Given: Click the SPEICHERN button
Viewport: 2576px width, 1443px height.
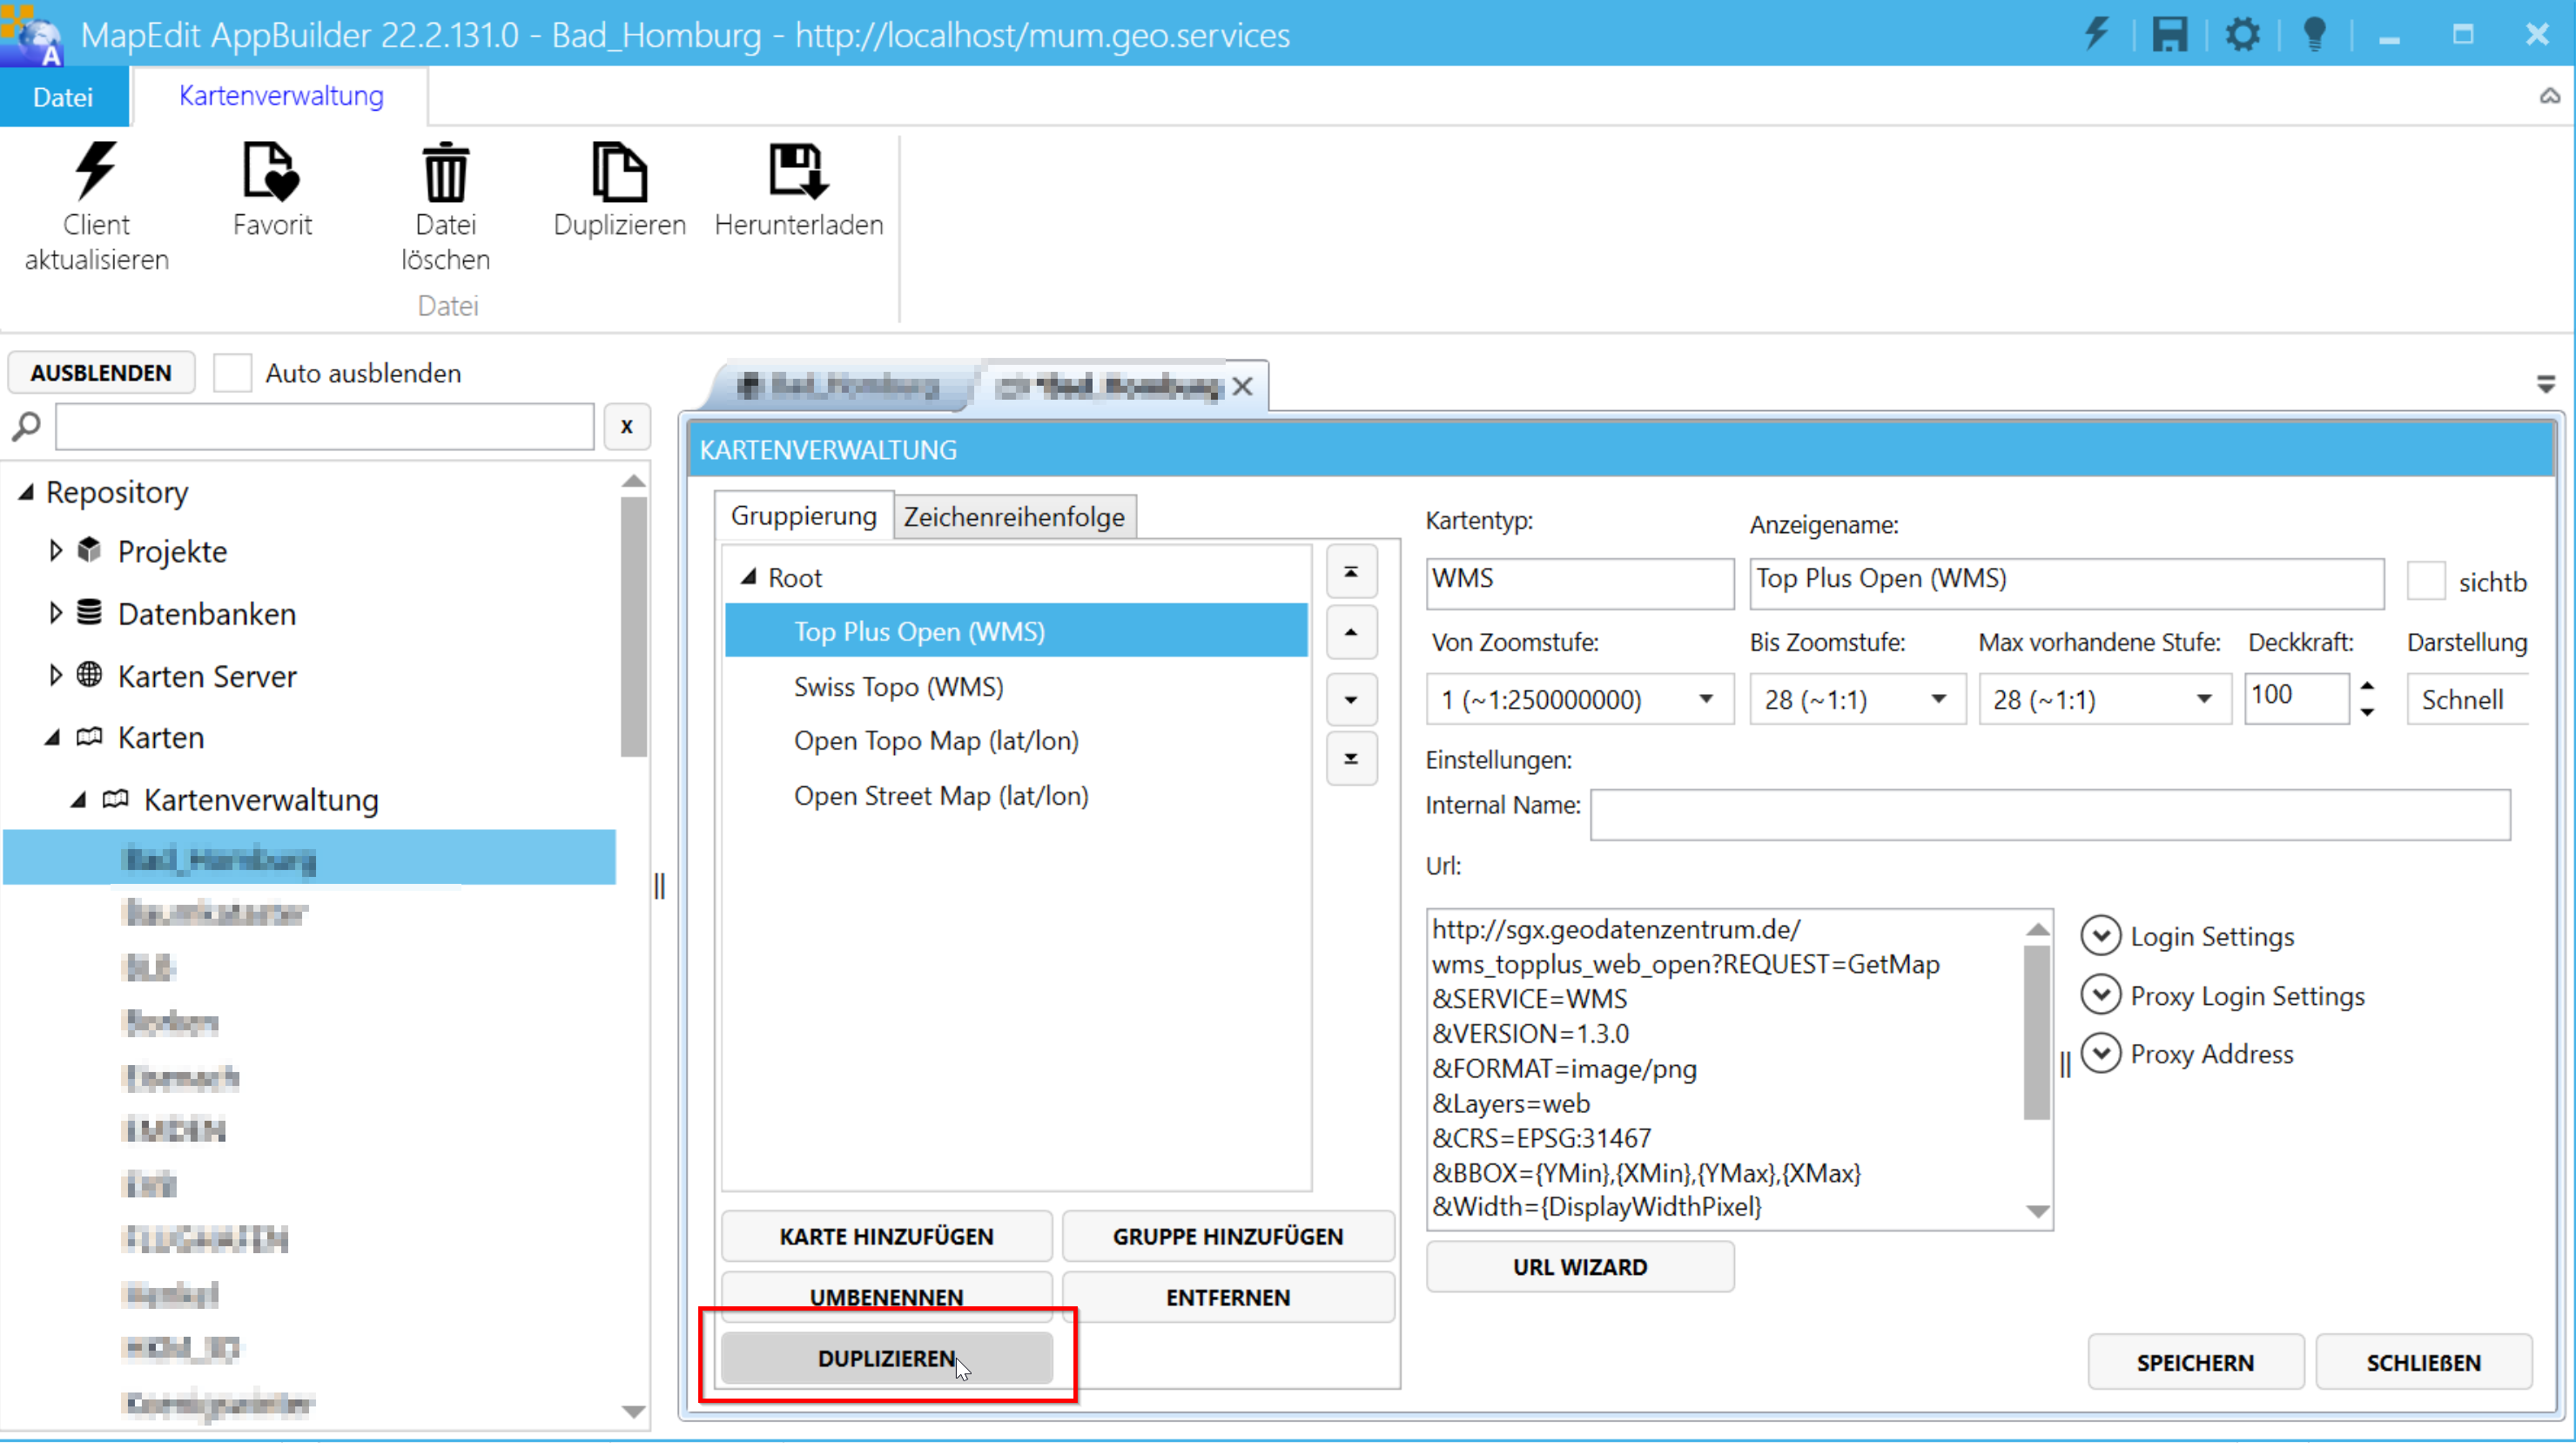Looking at the screenshot, I should (x=2195, y=1363).
